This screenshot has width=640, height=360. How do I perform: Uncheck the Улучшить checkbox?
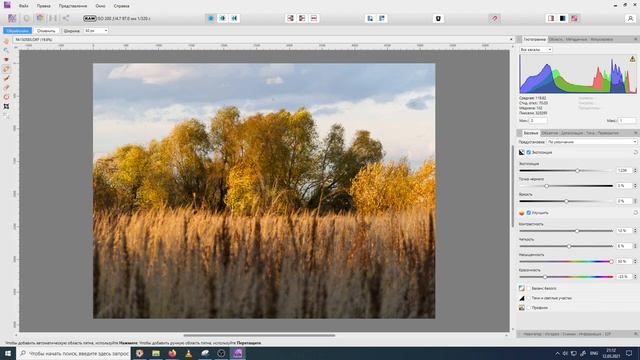(x=529, y=213)
